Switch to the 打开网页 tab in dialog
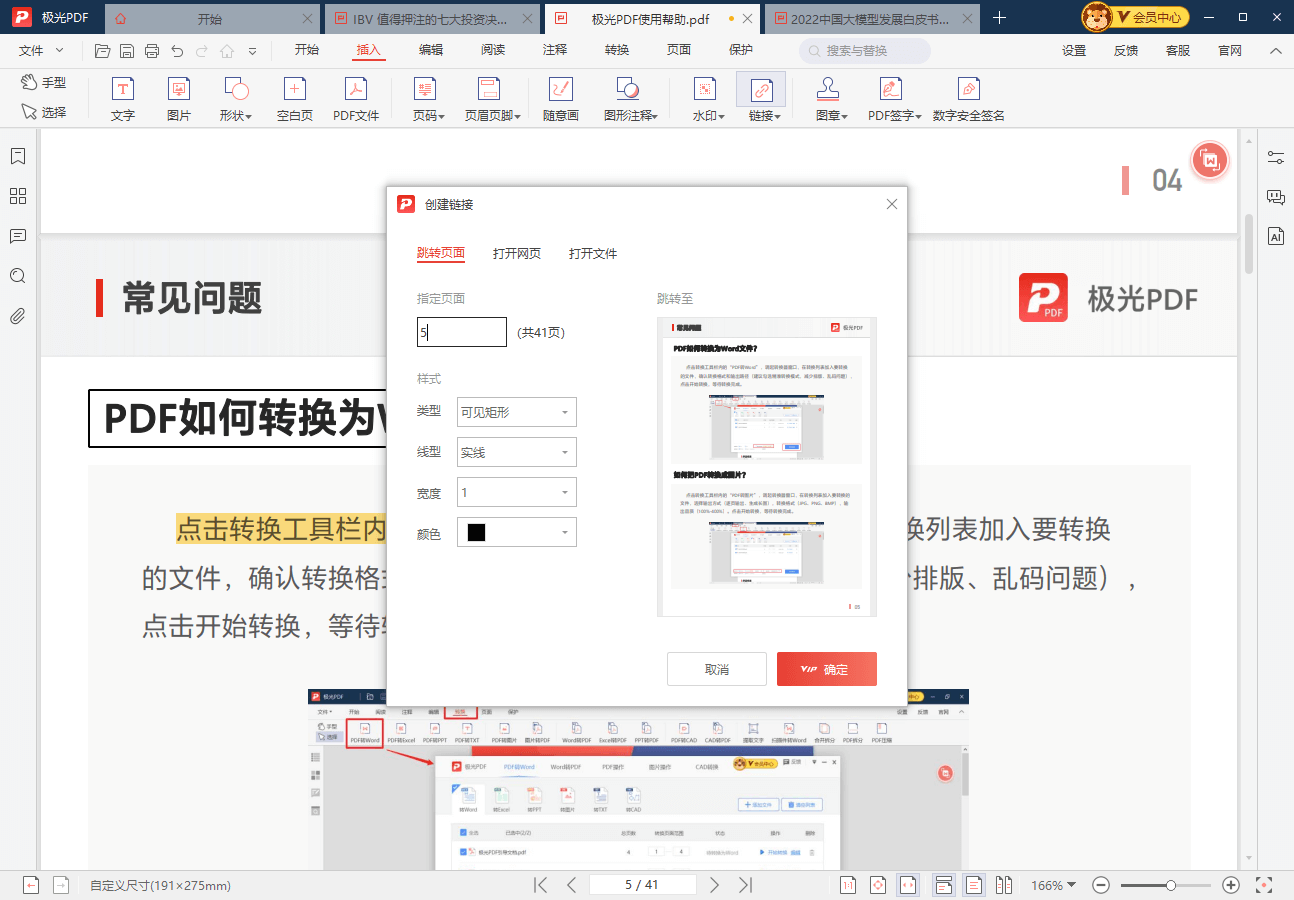This screenshot has height=900, width=1294. point(517,253)
